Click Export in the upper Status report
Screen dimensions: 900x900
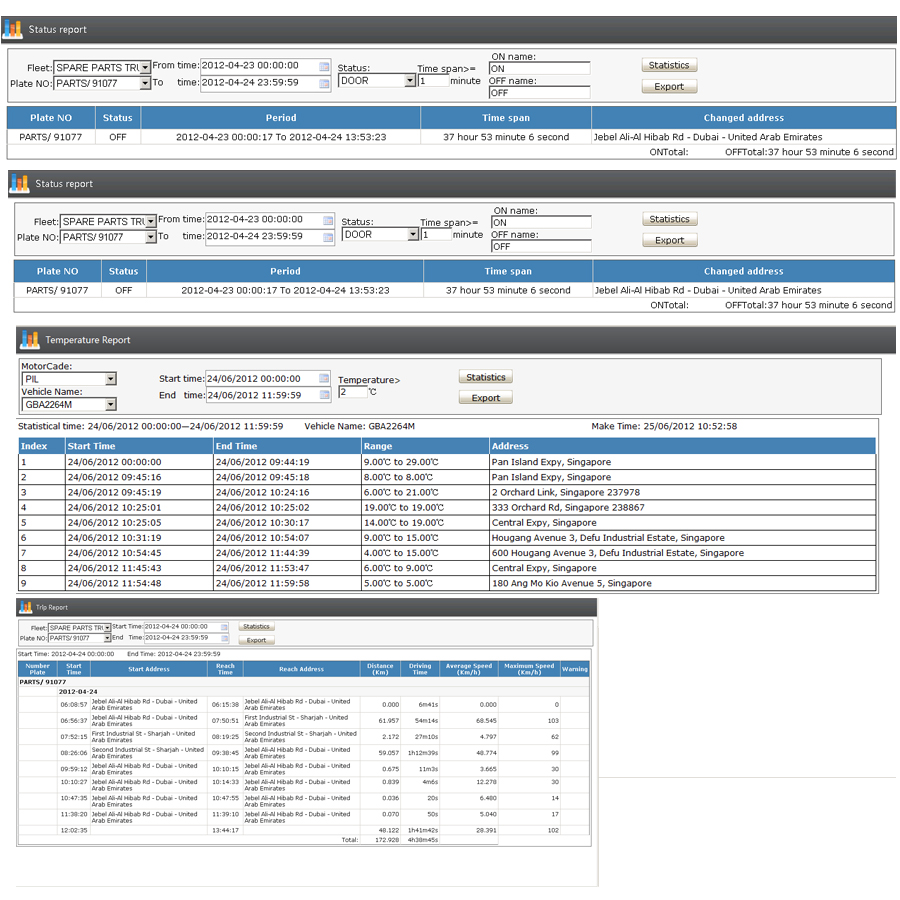pos(669,87)
